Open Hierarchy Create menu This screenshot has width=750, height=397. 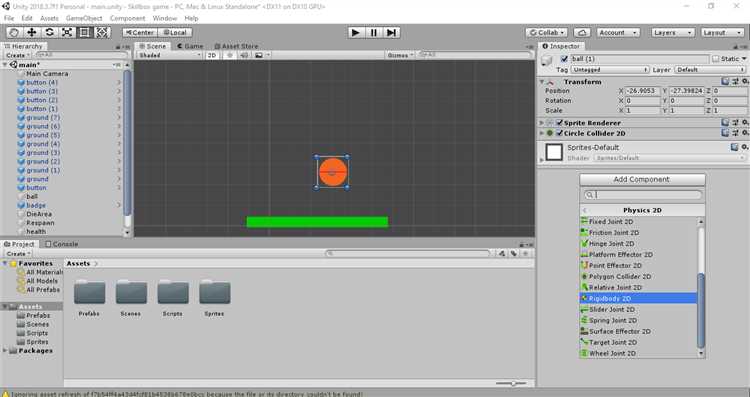18,55
